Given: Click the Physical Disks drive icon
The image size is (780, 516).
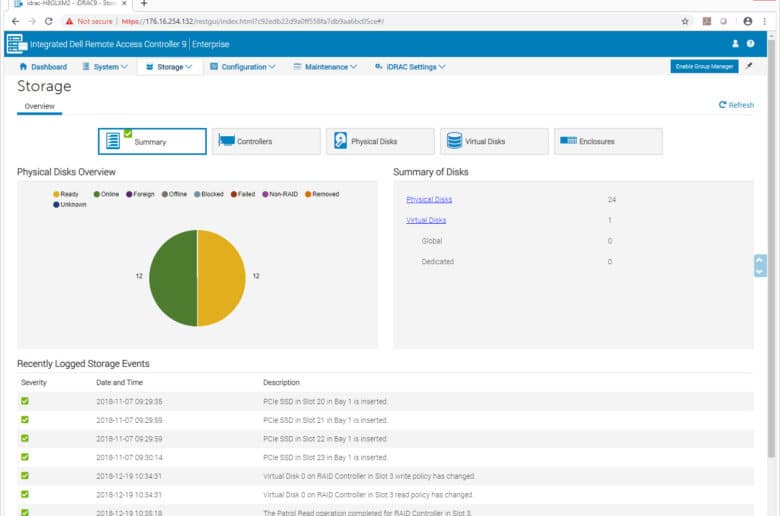Looking at the screenshot, I should pyautogui.click(x=340, y=140).
